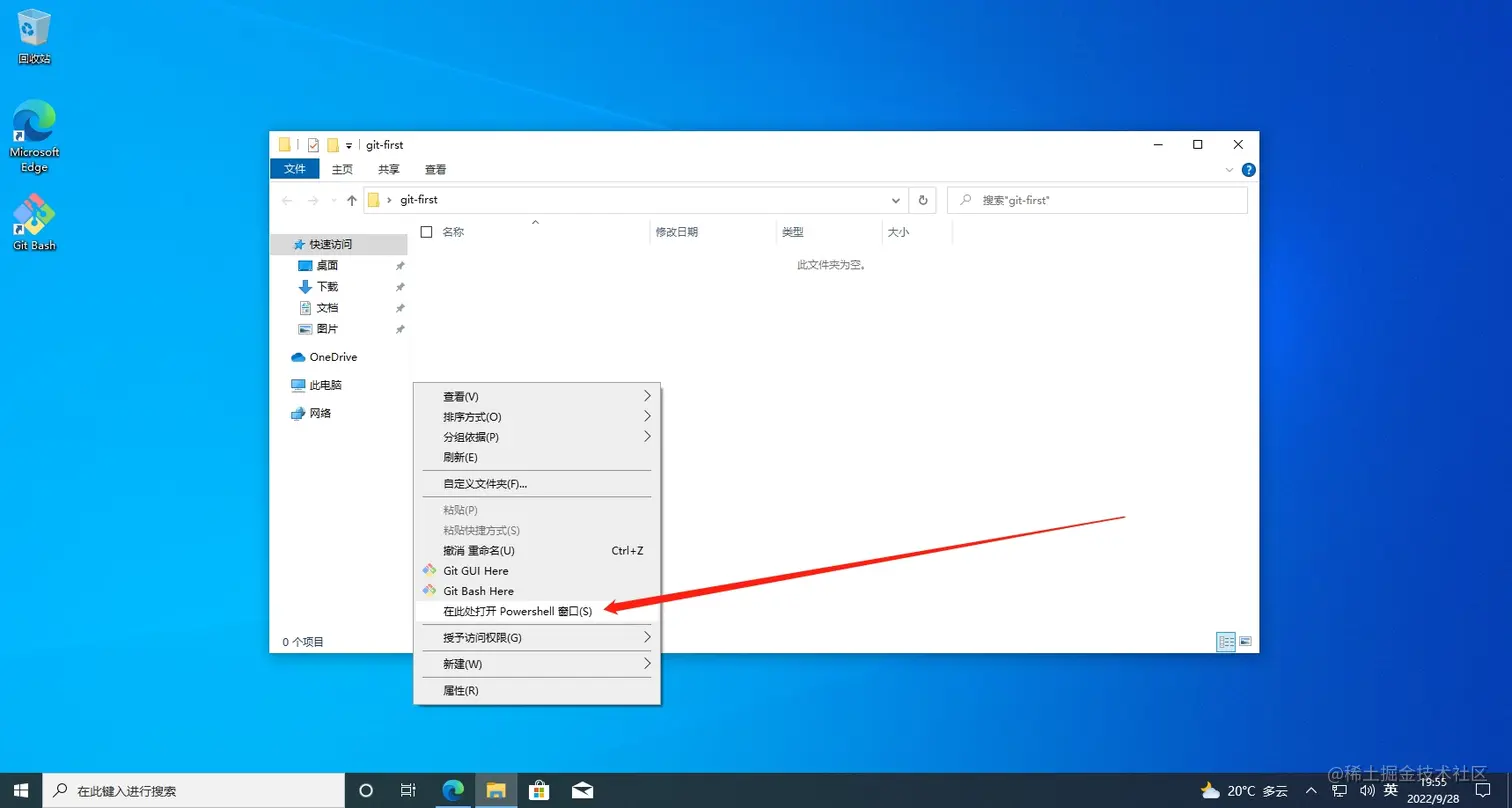Sort by the 大小 column header
Screen dimensions: 1512x808
[x=898, y=232]
